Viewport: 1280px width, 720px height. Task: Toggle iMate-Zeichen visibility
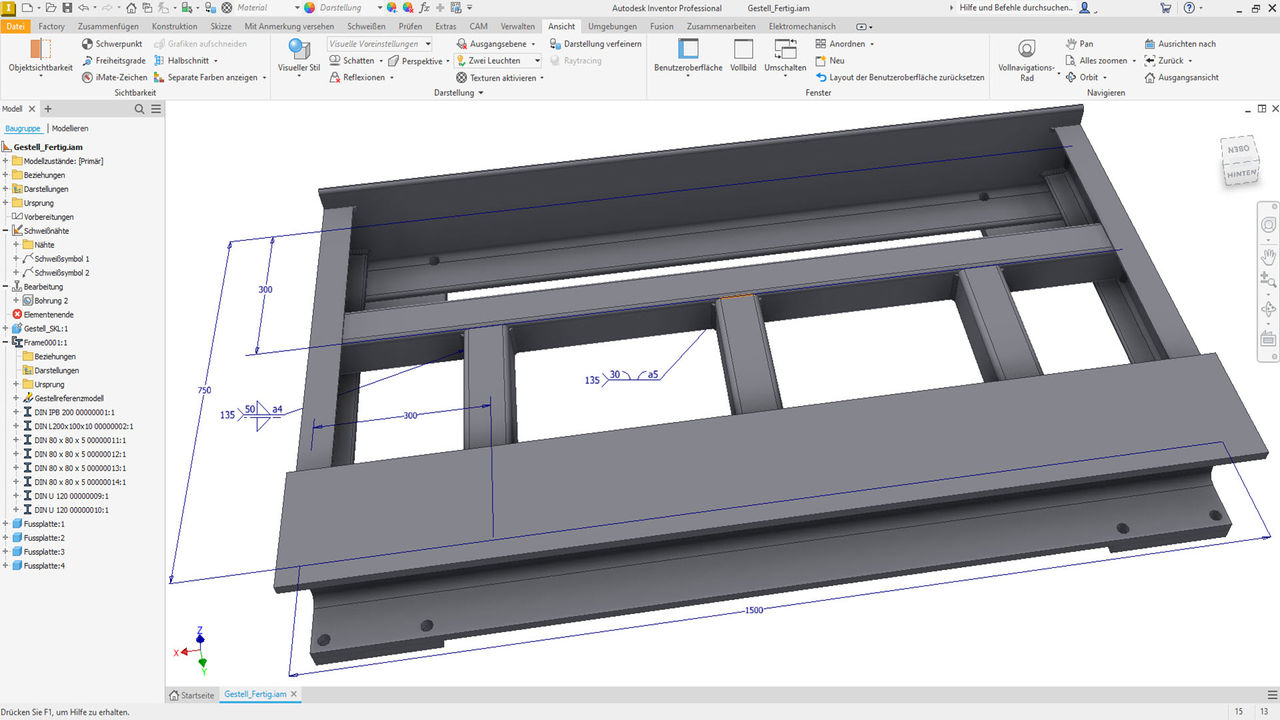114,77
